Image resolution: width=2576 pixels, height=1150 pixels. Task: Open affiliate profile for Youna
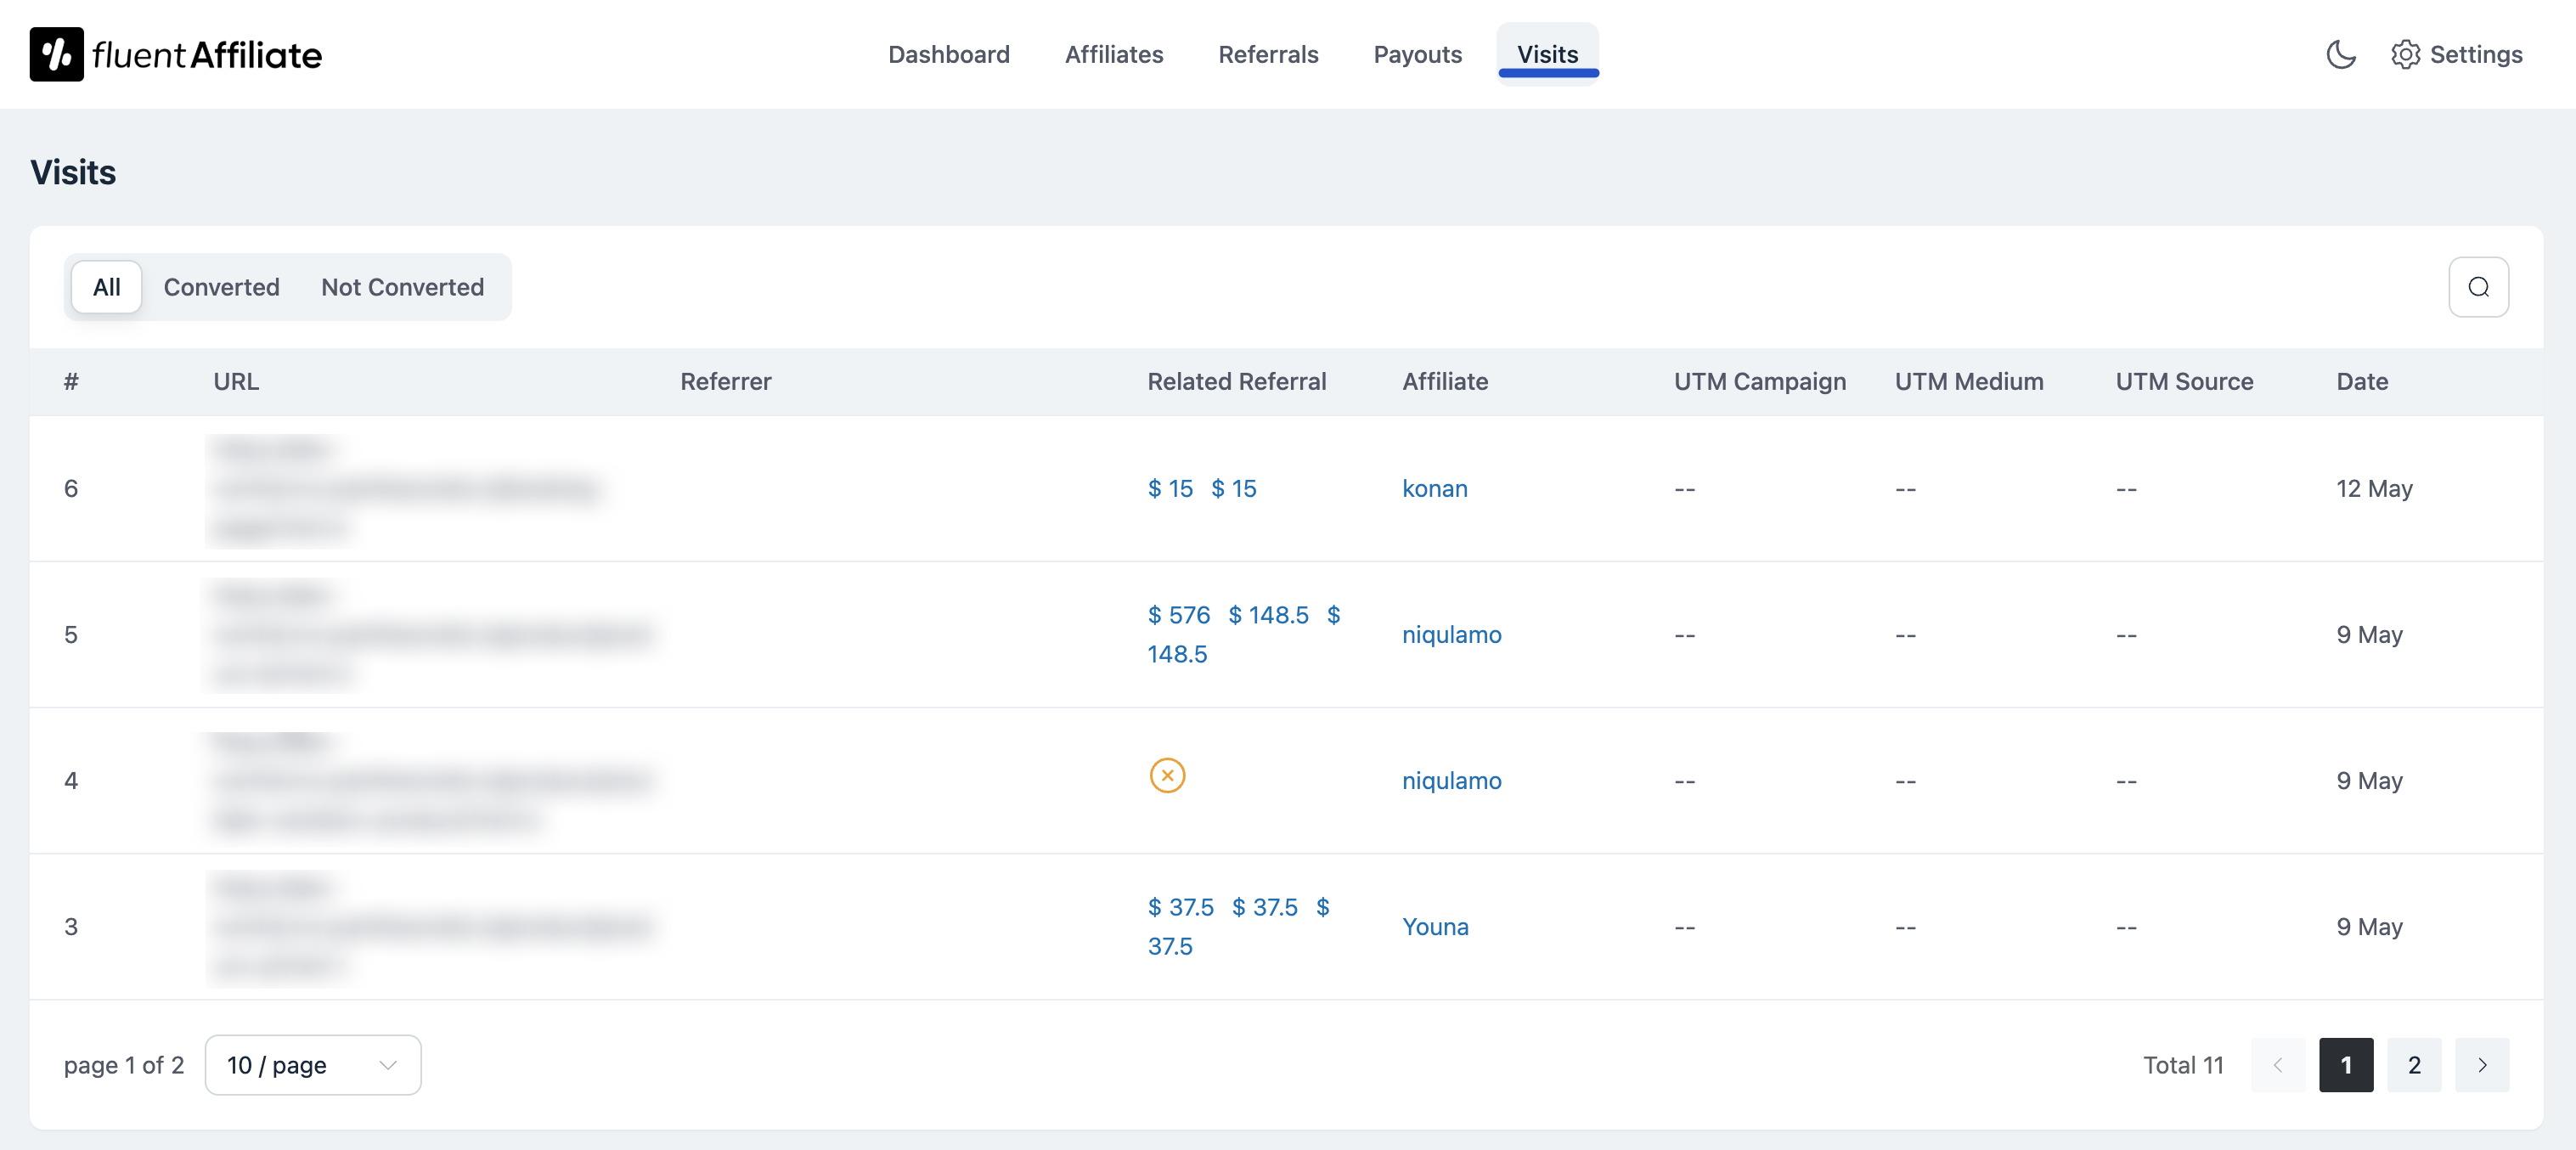pos(1435,926)
